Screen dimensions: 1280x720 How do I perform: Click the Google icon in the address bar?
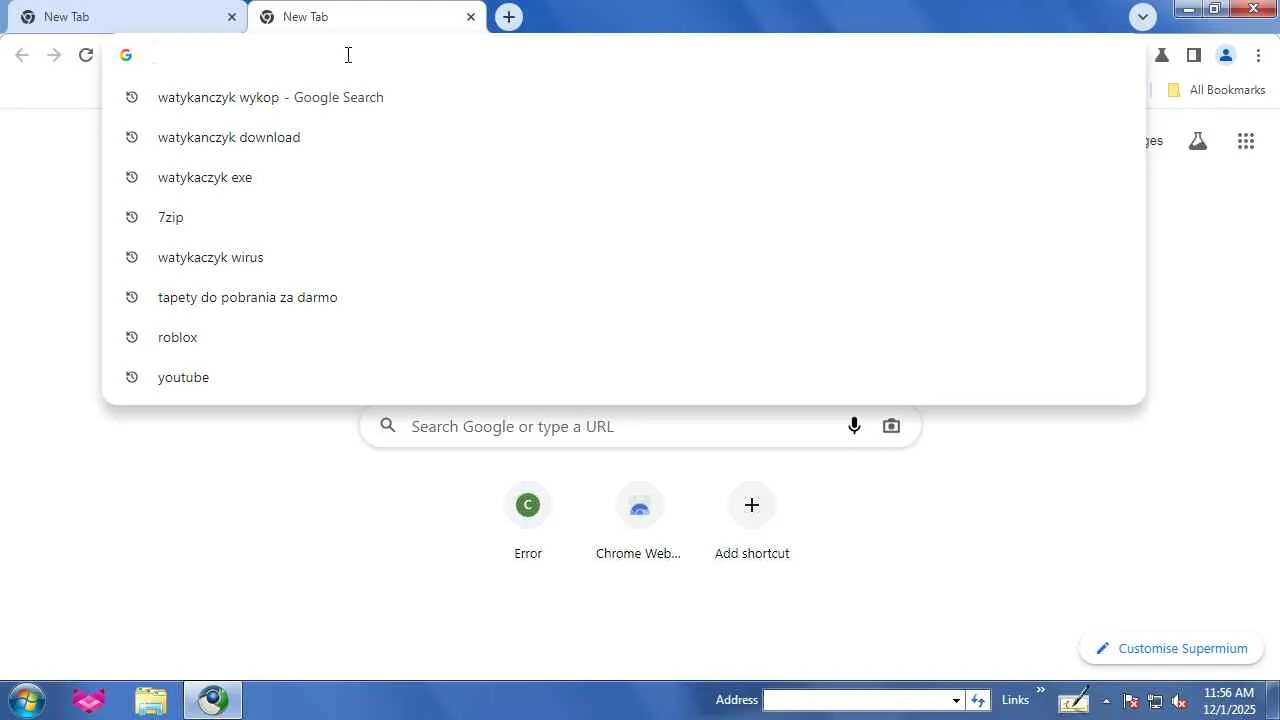pyautogui.click(x=126, y=55)
